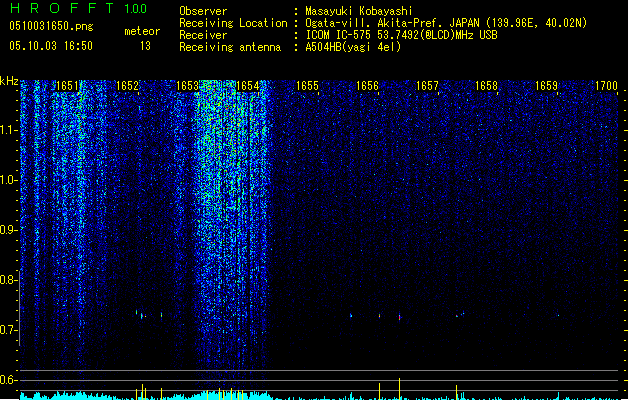629x400 pixels.
Task: Click the 1651 time marker
Action: tap(67, 86)
